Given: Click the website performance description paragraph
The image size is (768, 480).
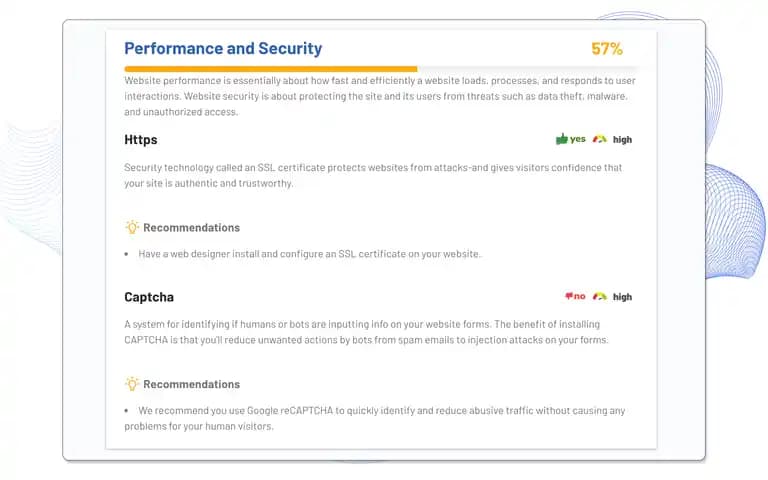Looking at the screenshot, I should point(380,96).
